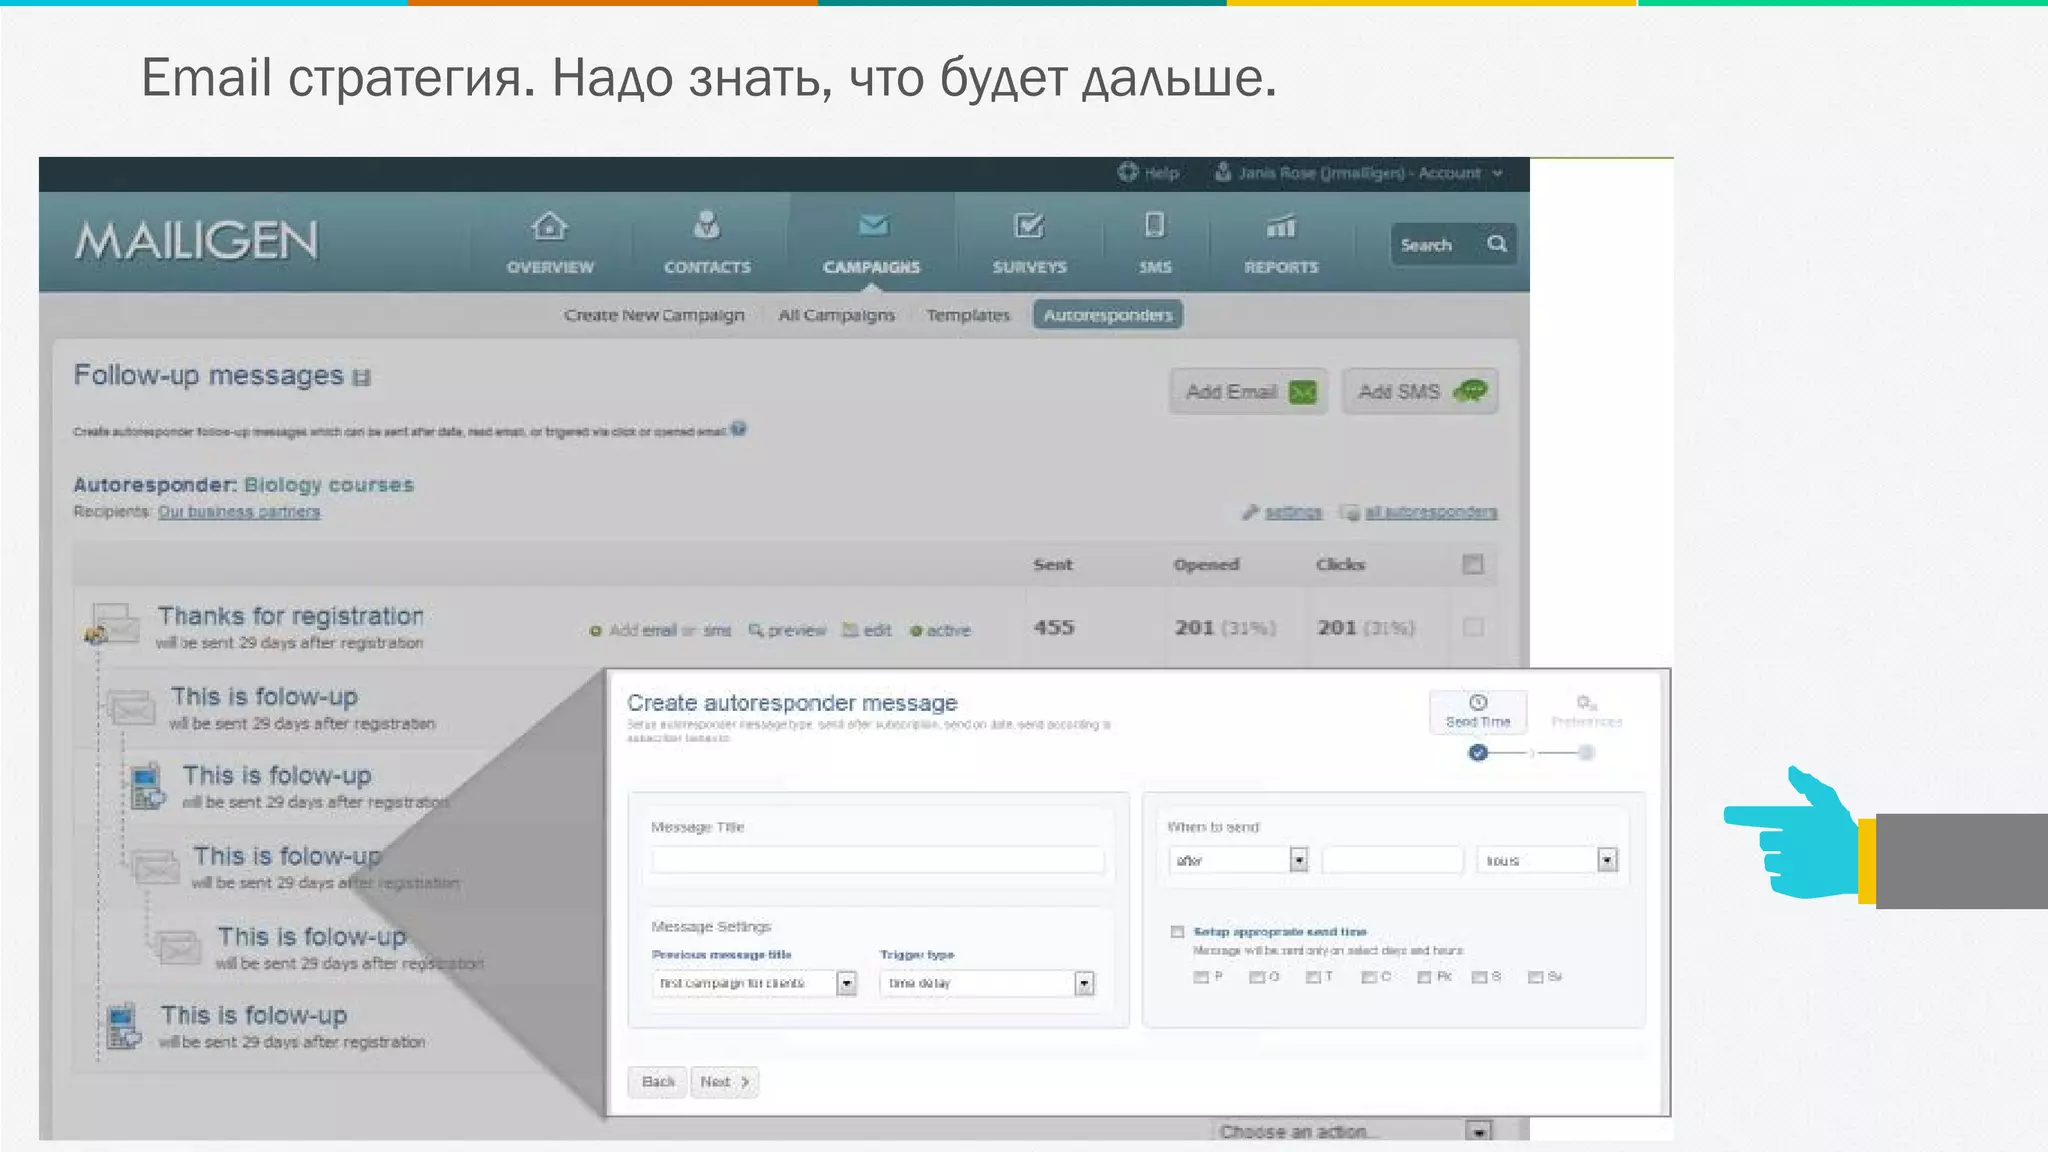Click the last follow-up mobile message icon

tap(123, 1026)
